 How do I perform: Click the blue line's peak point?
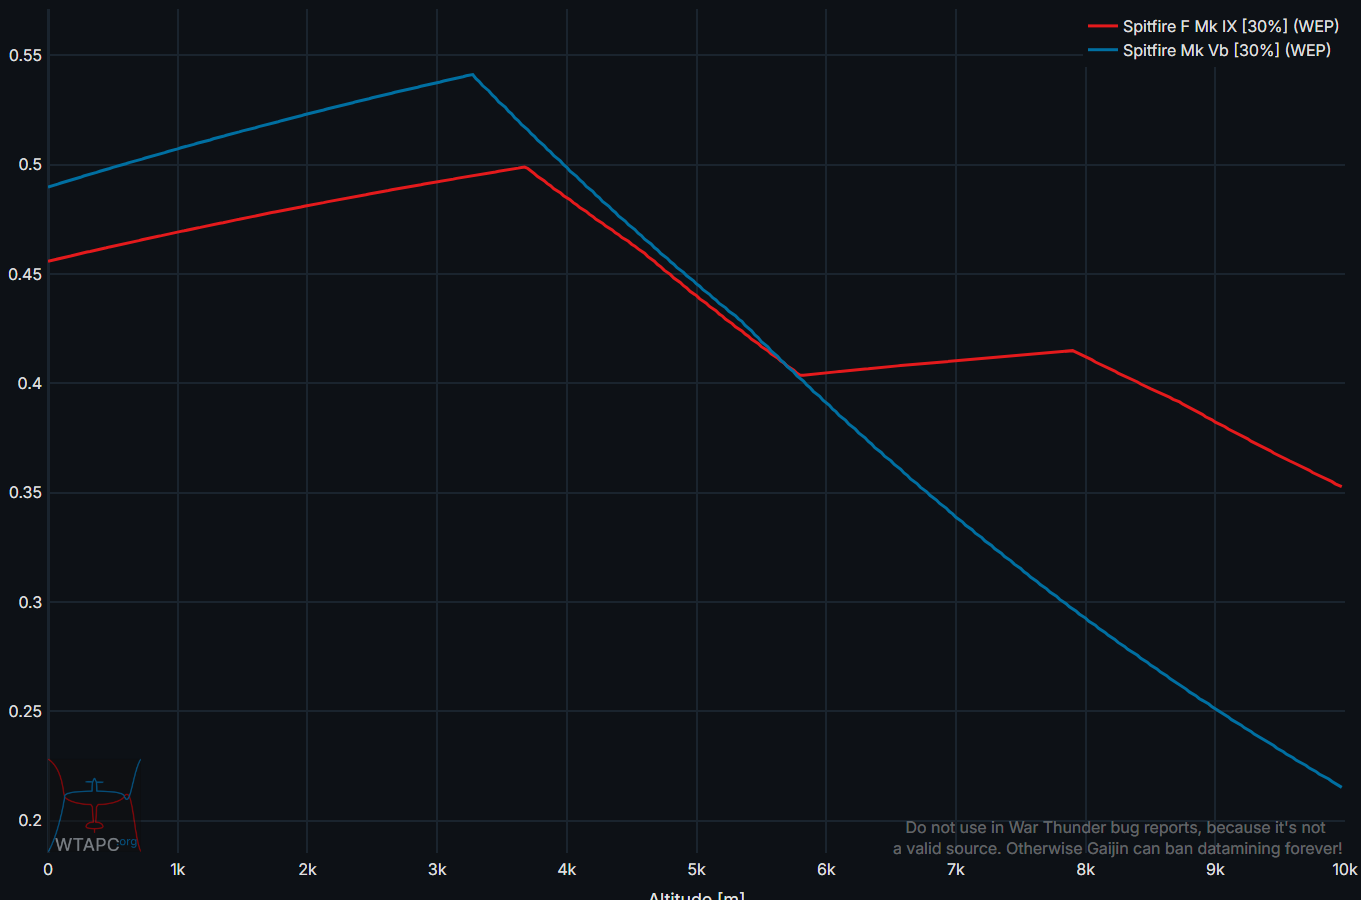[471, 75]
